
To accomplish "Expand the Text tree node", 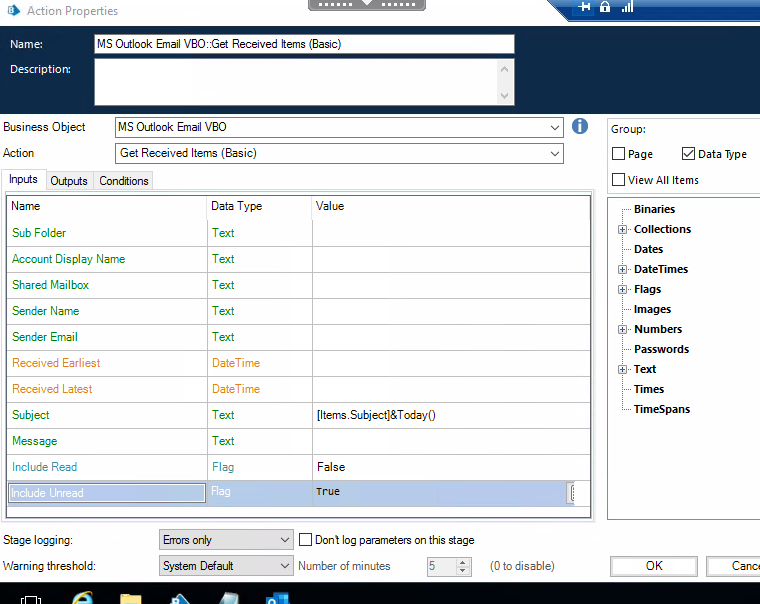I will tap(622, 369).
